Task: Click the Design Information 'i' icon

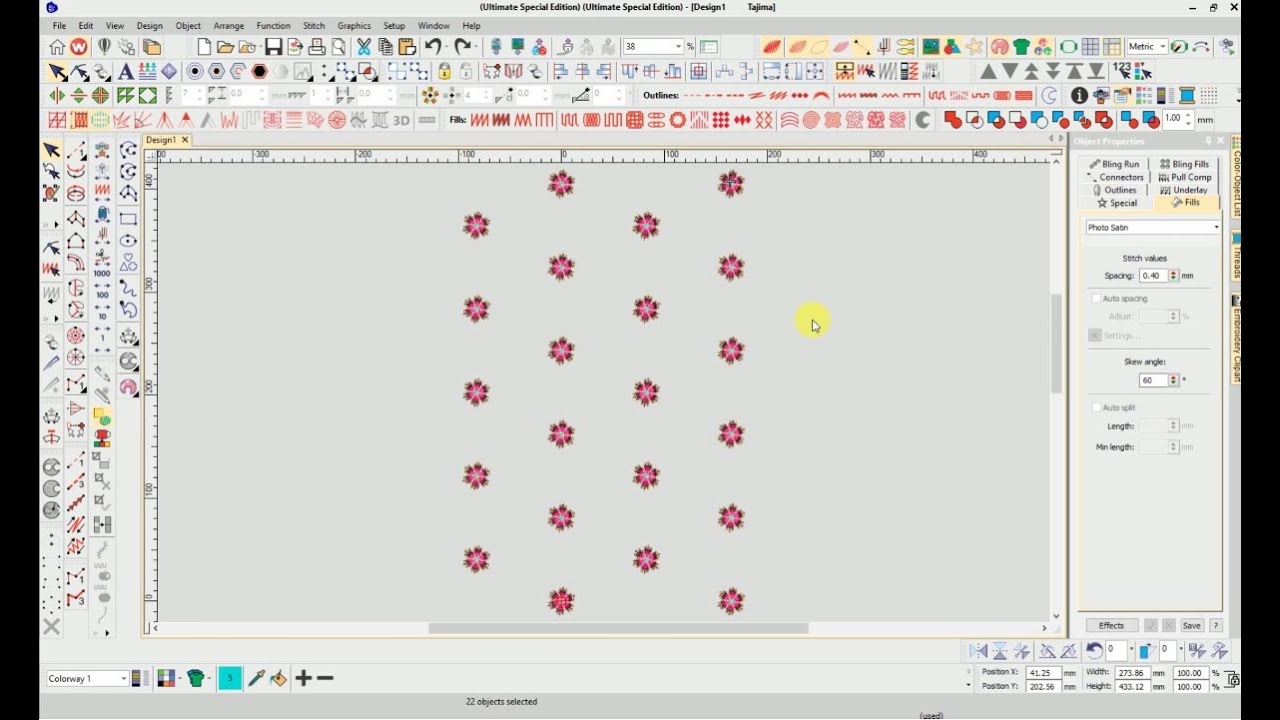Action: click(x=1079, y=96)
